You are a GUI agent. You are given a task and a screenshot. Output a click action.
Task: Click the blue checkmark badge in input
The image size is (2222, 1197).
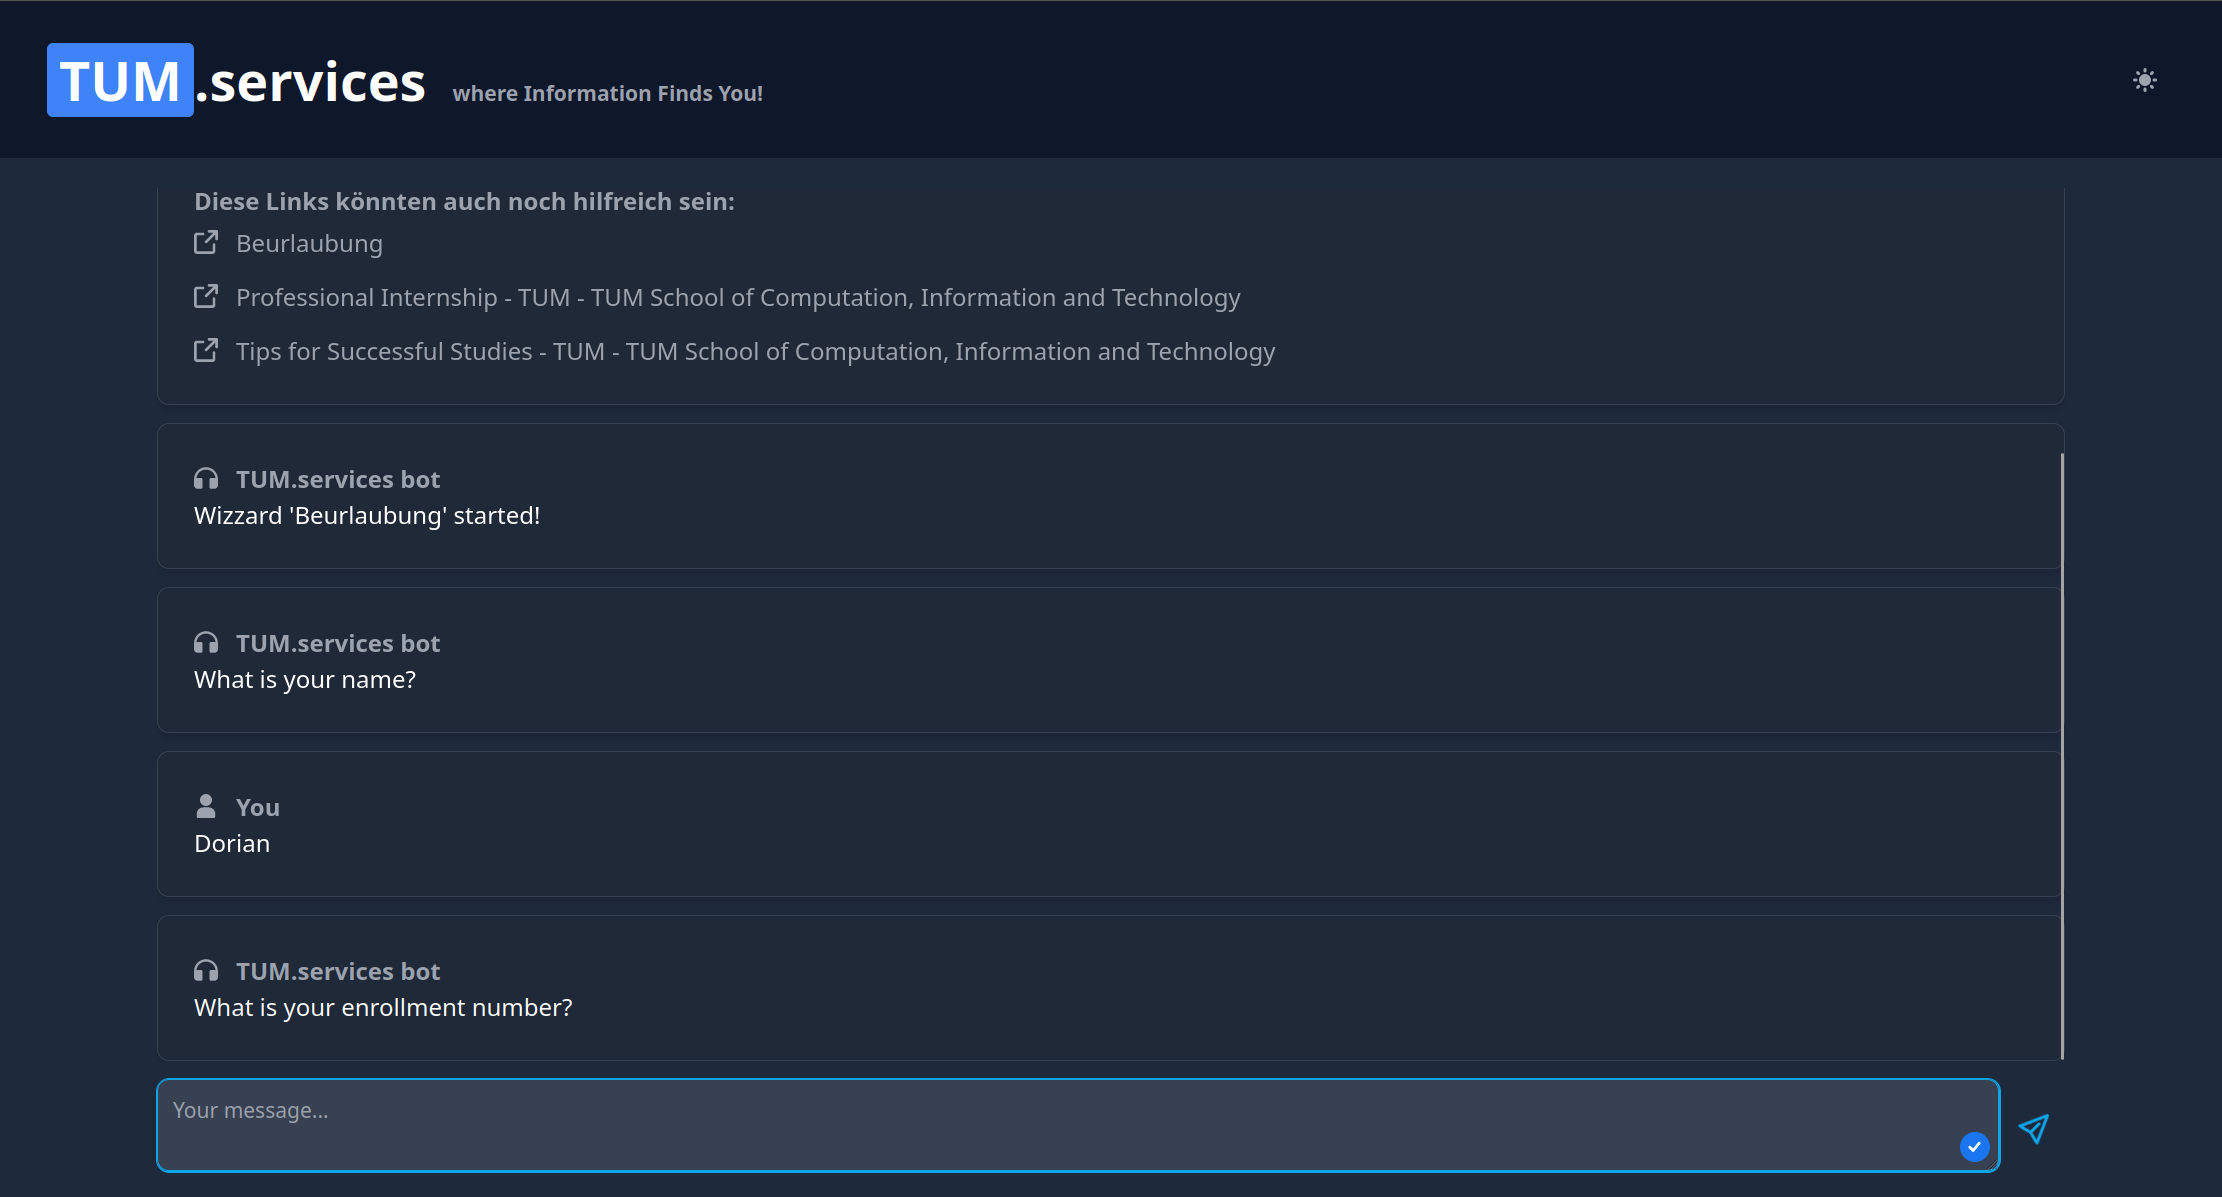(x=1974, y=1147)
